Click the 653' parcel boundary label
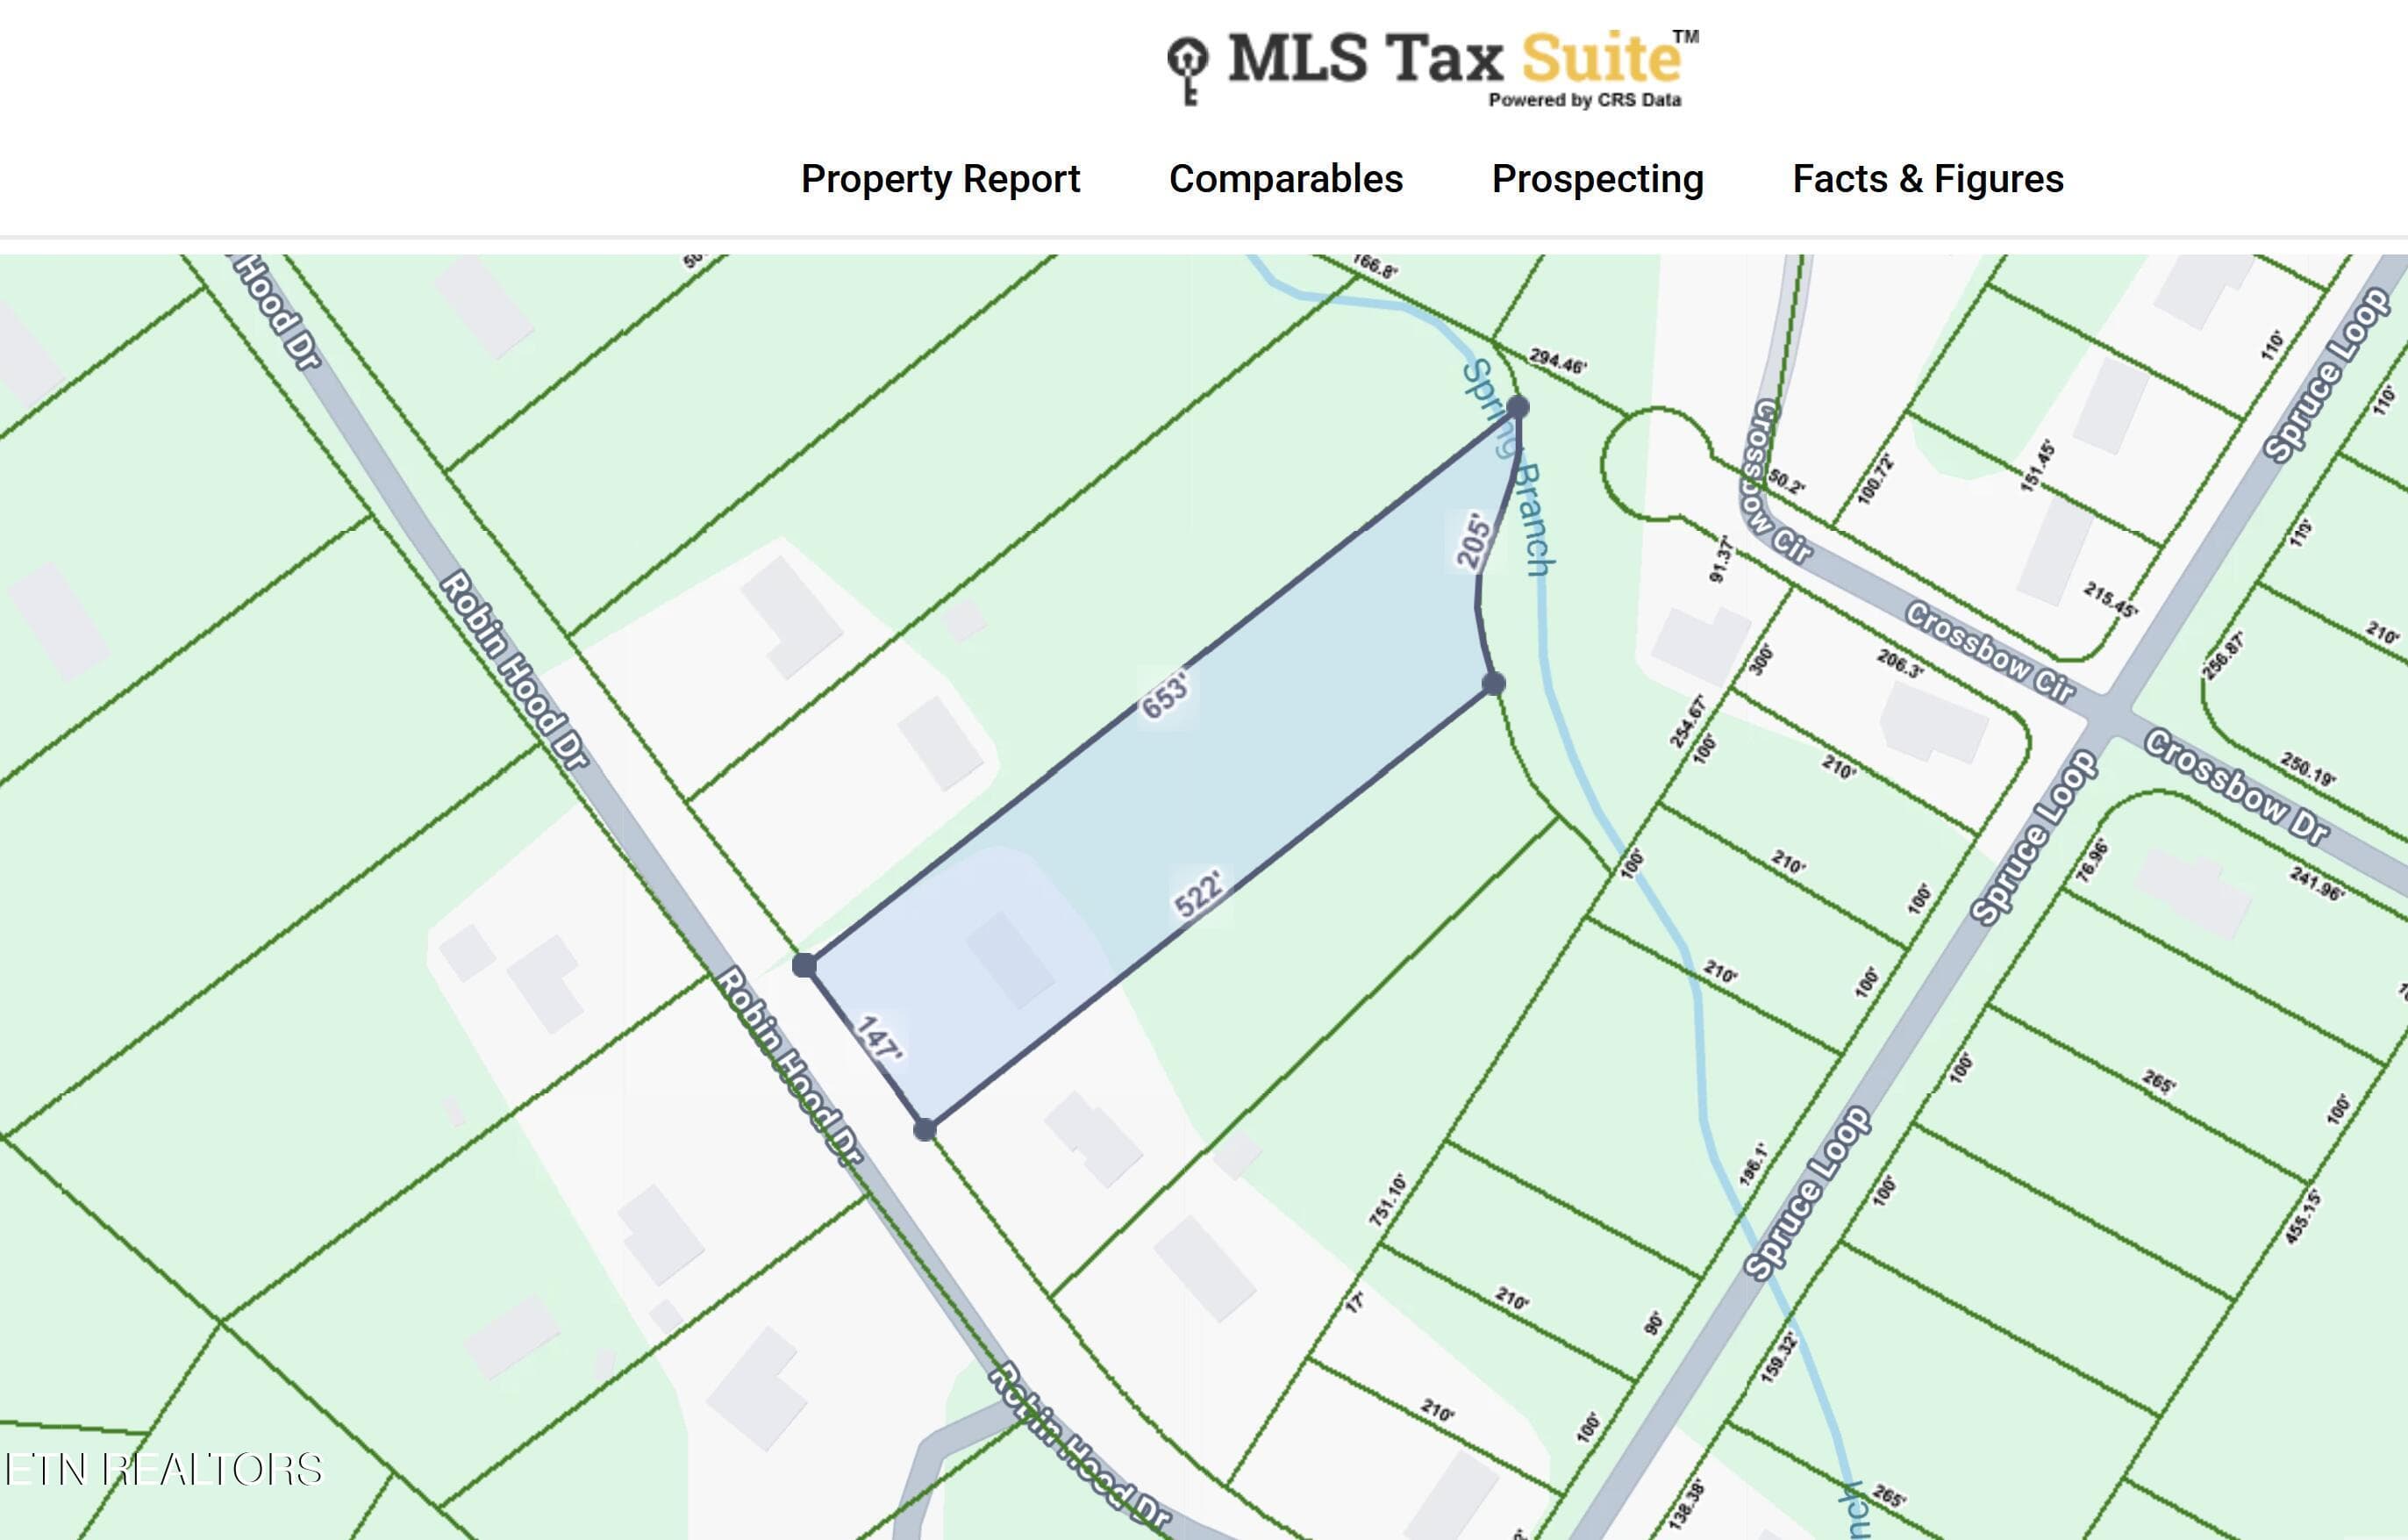The width and height of the screenshot is (2408, 1540). tap(1166, 695)
